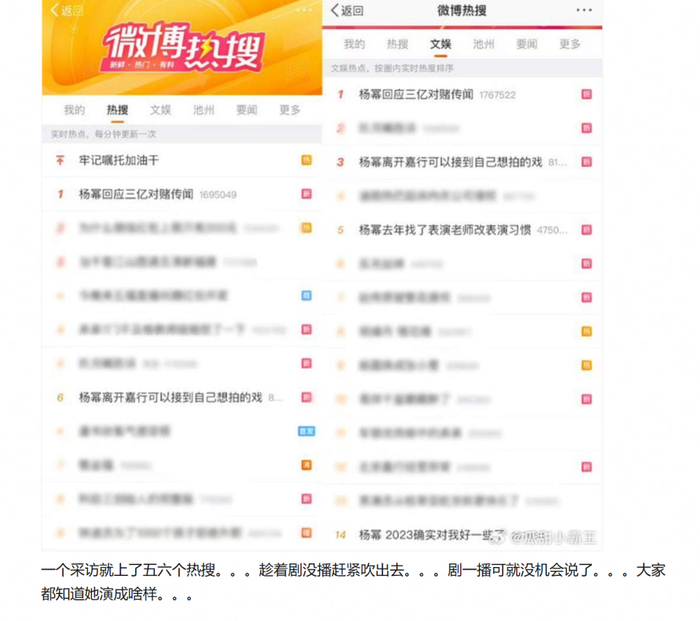Click the 微博热搜 banner logo image
Image resolution: width=700 pixels, height=621 pixels.
[x=183, y=48]
